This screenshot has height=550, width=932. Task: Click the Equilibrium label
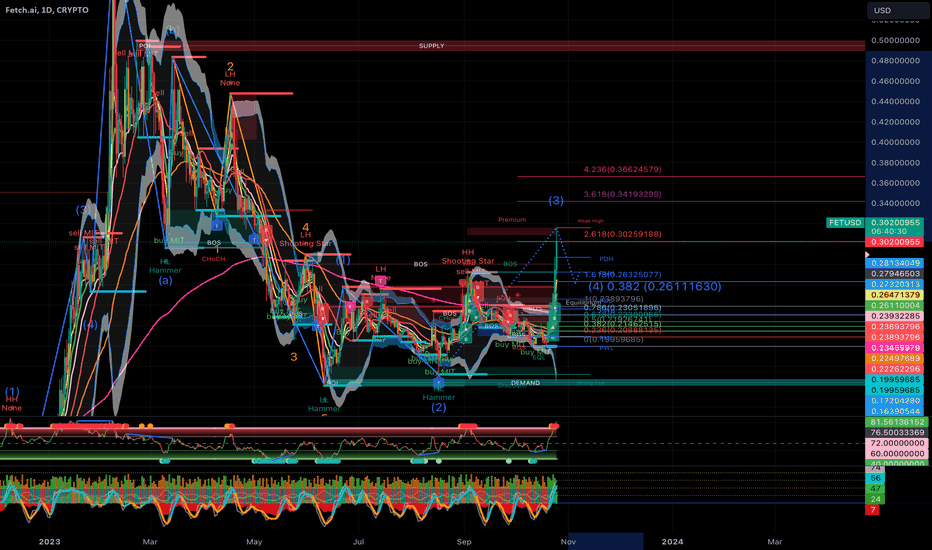[585, 303]
